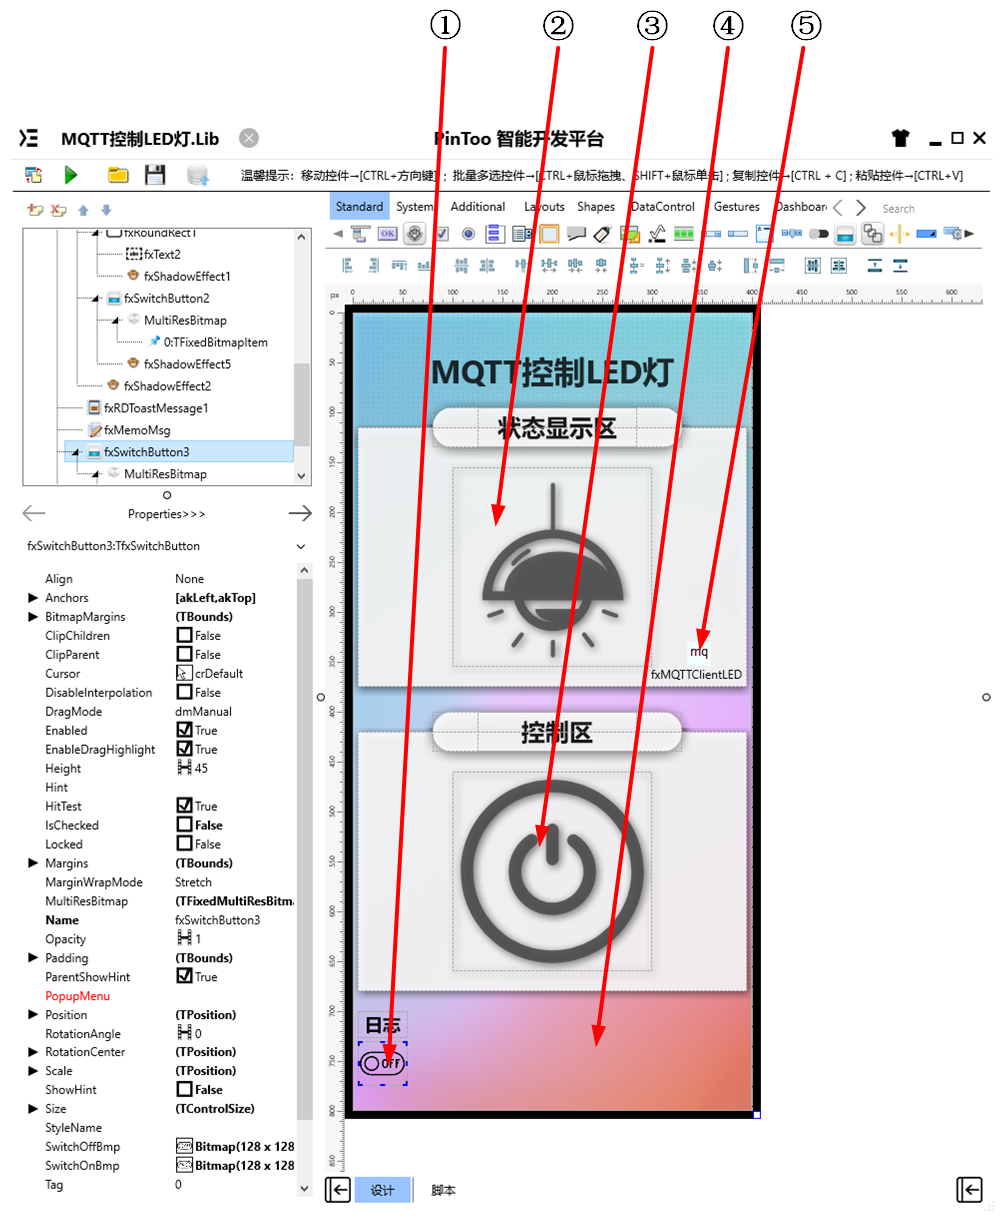Switch to the Gestures palette tab

tap(737, 207)
